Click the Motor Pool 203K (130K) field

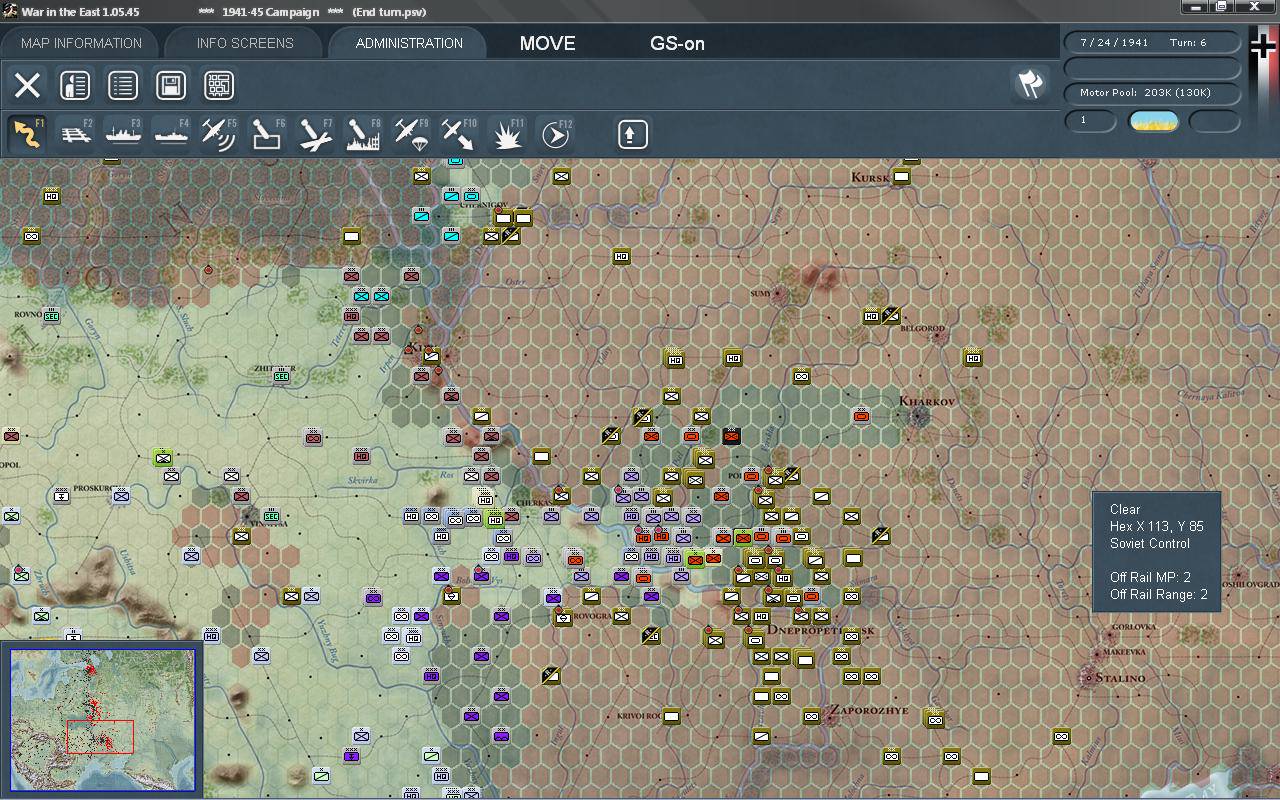pyautogui.click(x=1152, y=93)
